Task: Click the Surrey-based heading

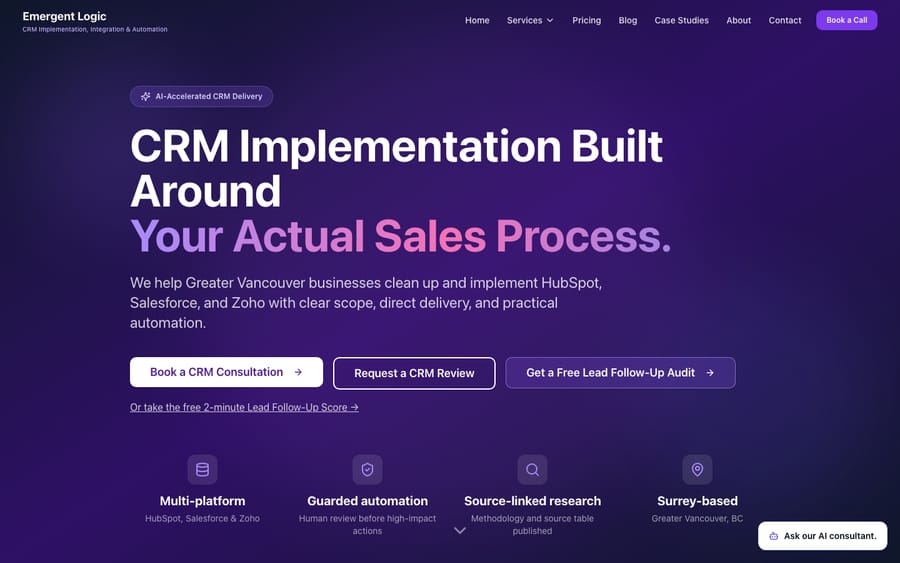Action: (x=697, y=501)
